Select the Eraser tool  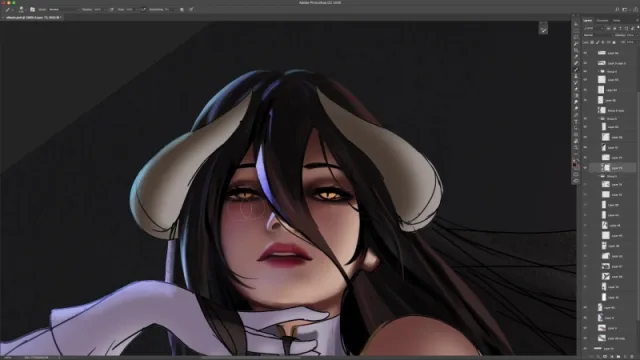pos(576,89)
